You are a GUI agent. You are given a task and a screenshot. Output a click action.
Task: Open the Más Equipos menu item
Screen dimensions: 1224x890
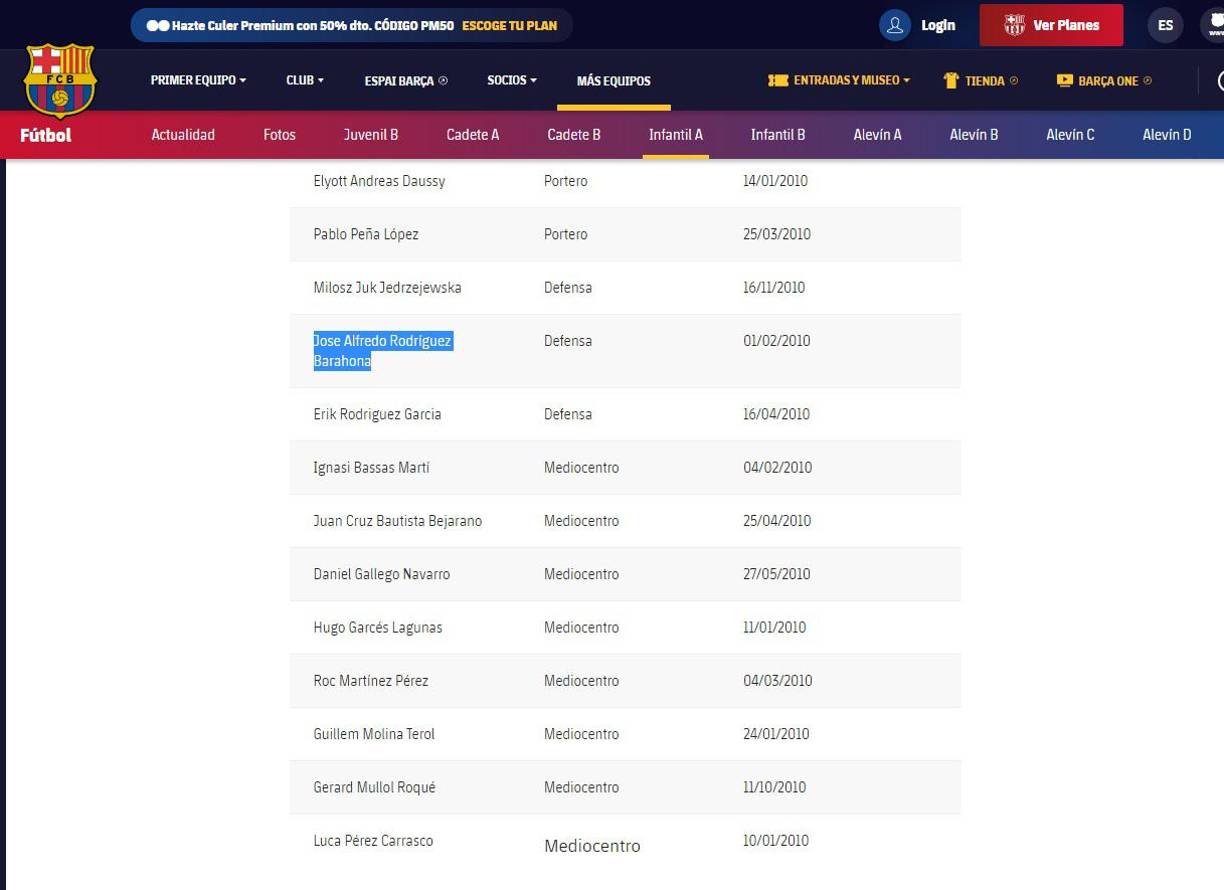click(x=613, y=80)
